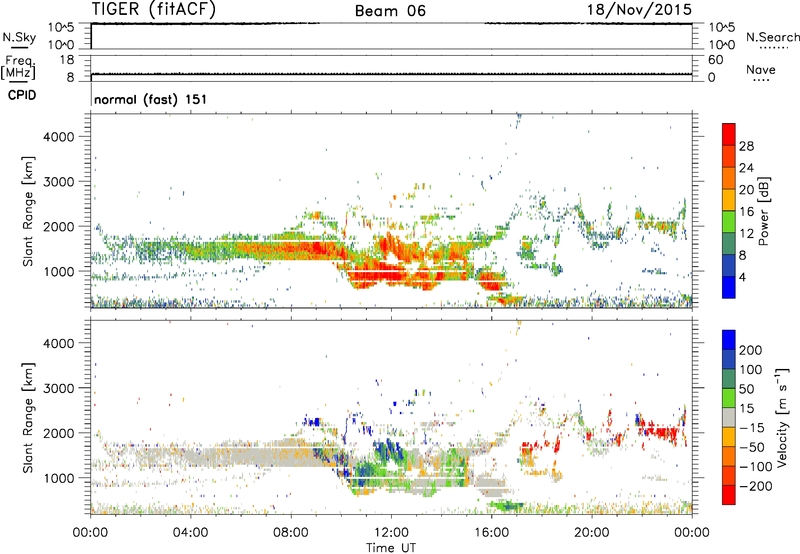This screenshot has height=554, width=800.
Task: Click the 'Power [dB]' colorbar title
Action: (764, 211)
